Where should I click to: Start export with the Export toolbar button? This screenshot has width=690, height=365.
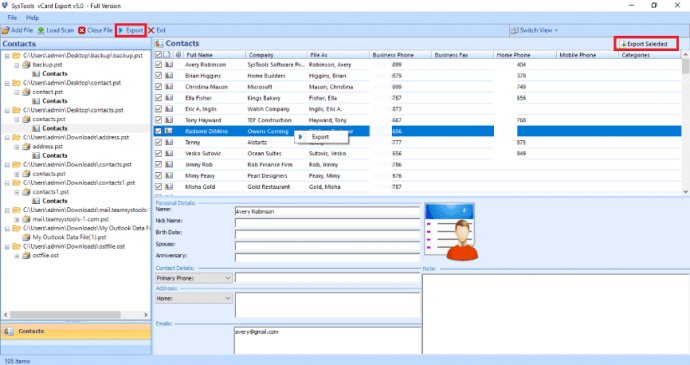click(131, 30)
